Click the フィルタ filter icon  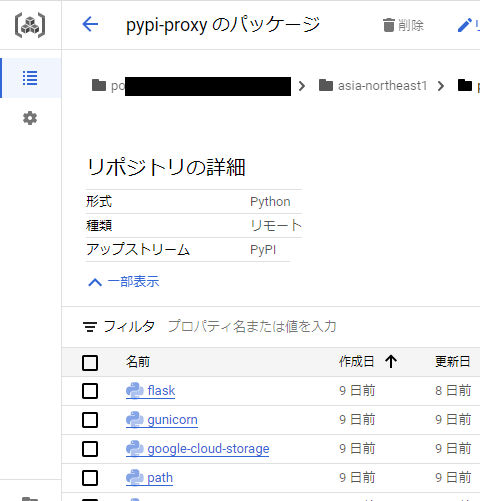[90, 327]
